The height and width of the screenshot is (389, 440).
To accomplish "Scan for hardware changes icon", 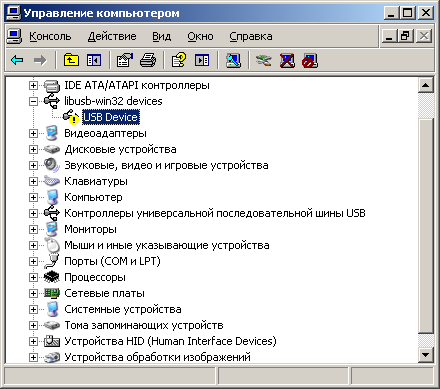I will 233,60.
